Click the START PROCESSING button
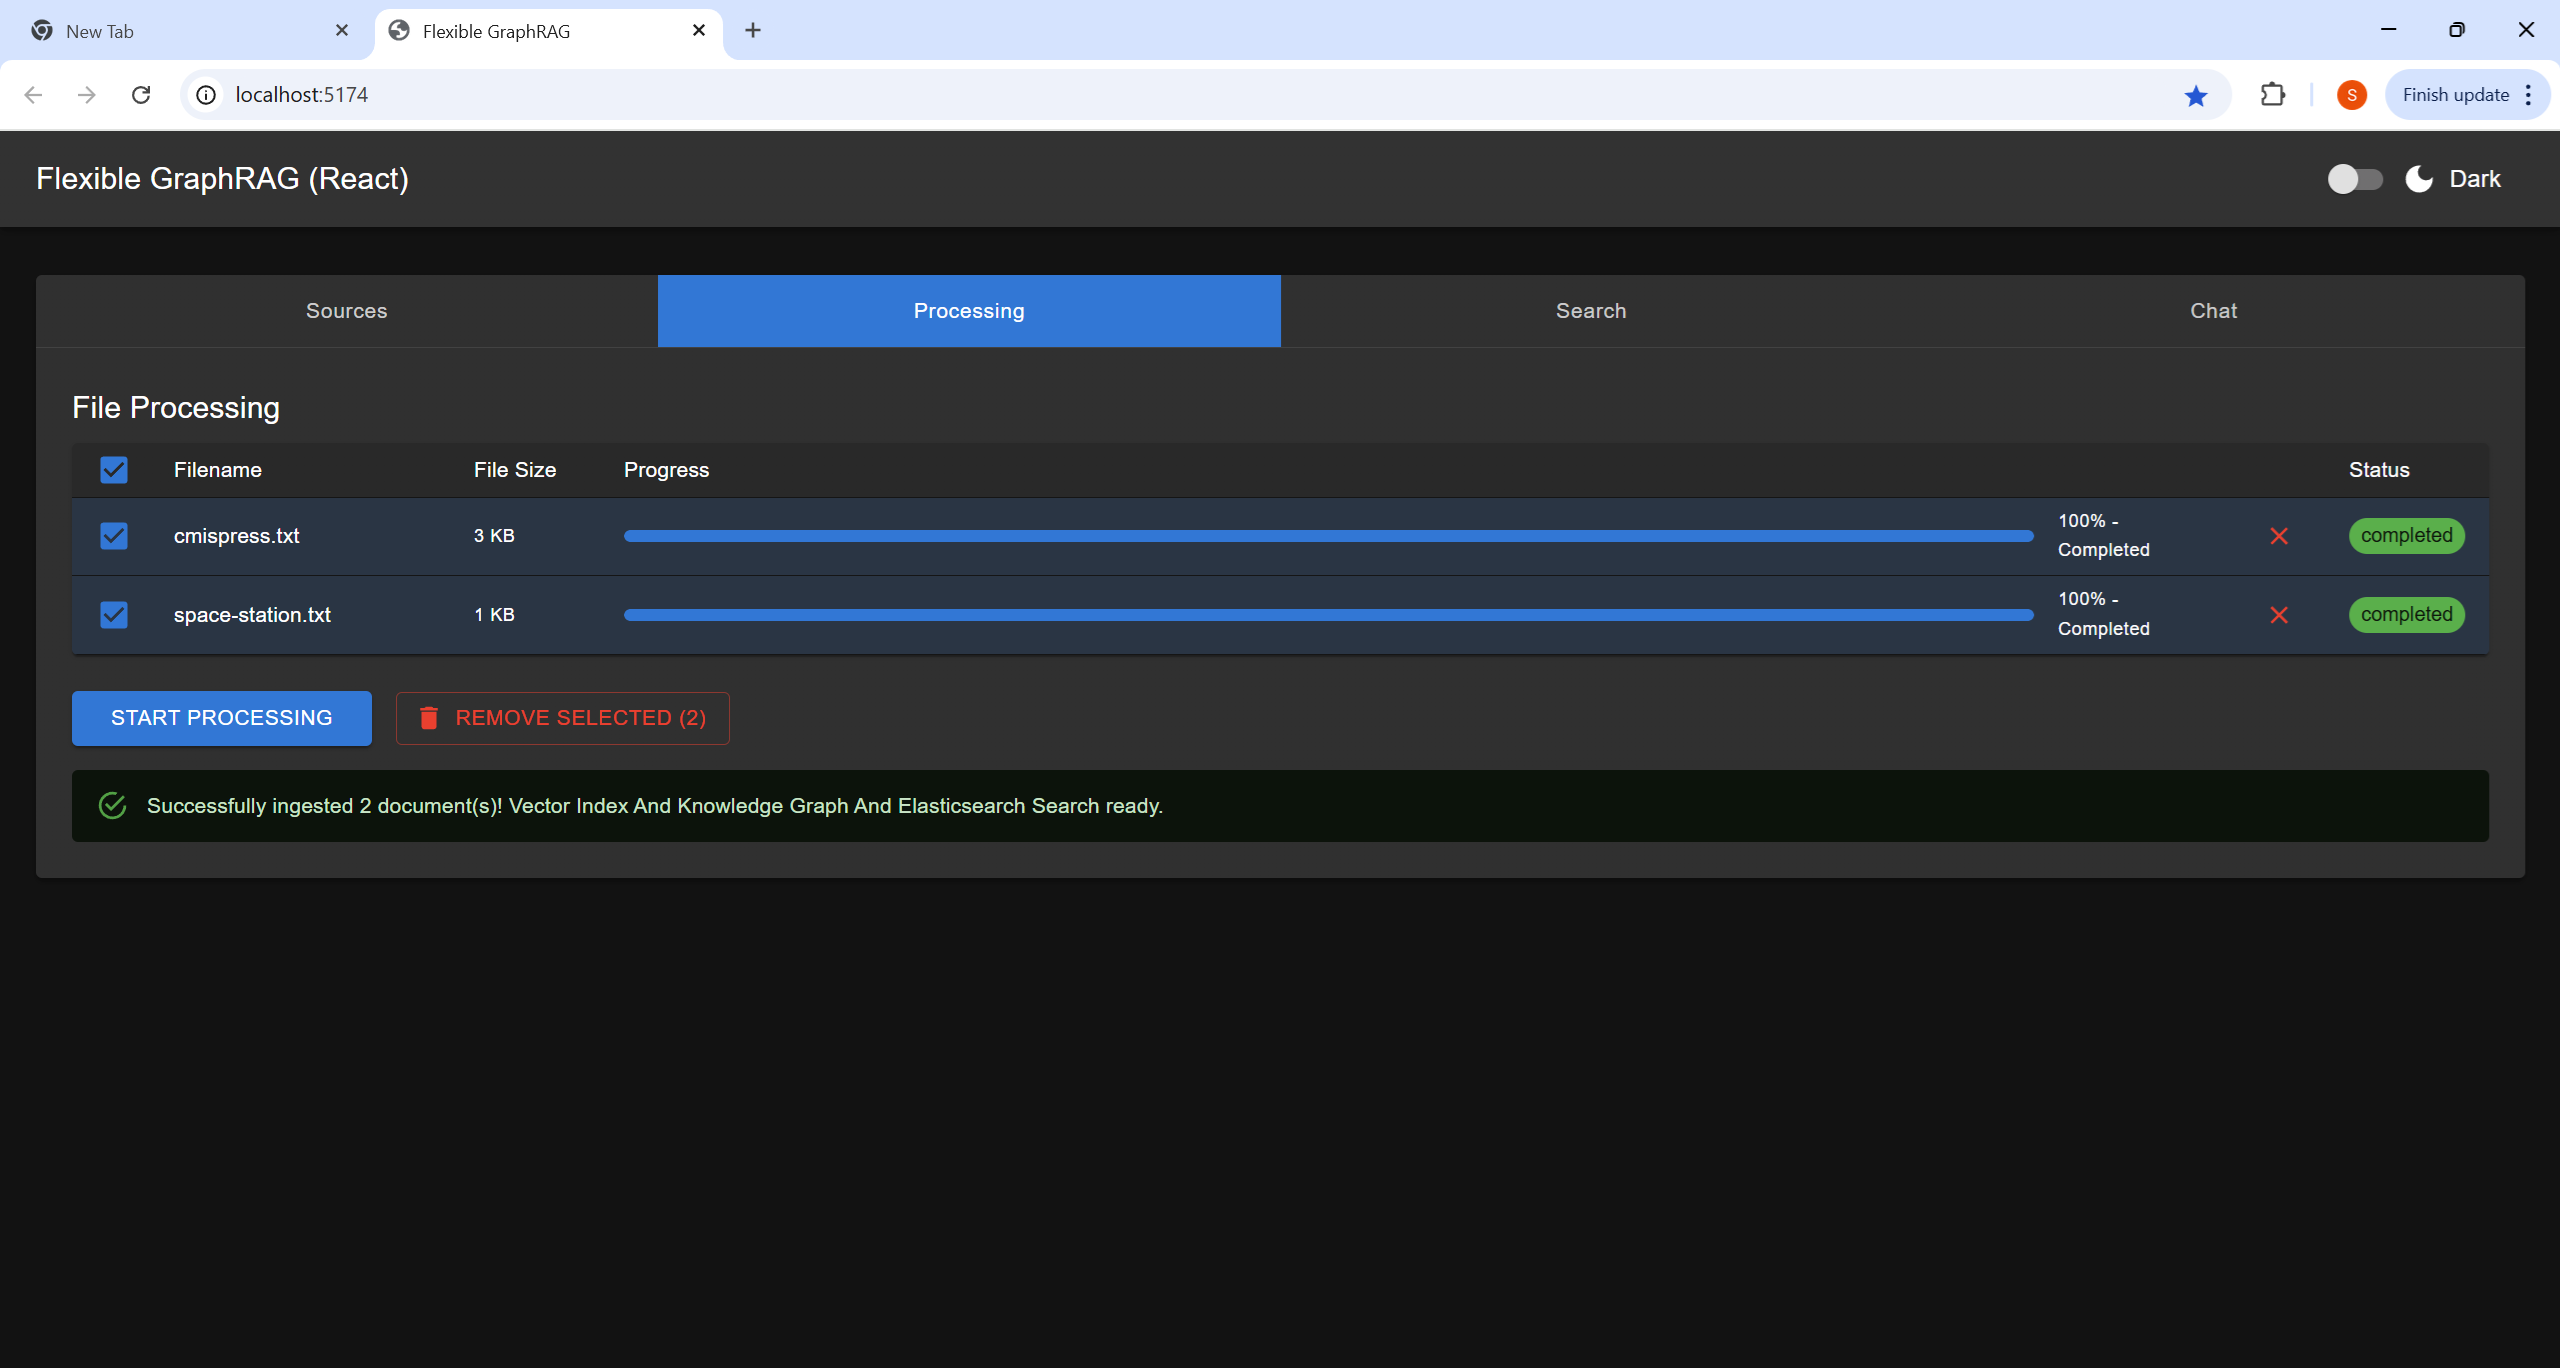The image size is (2560, 1370). [x=221, y=718]
